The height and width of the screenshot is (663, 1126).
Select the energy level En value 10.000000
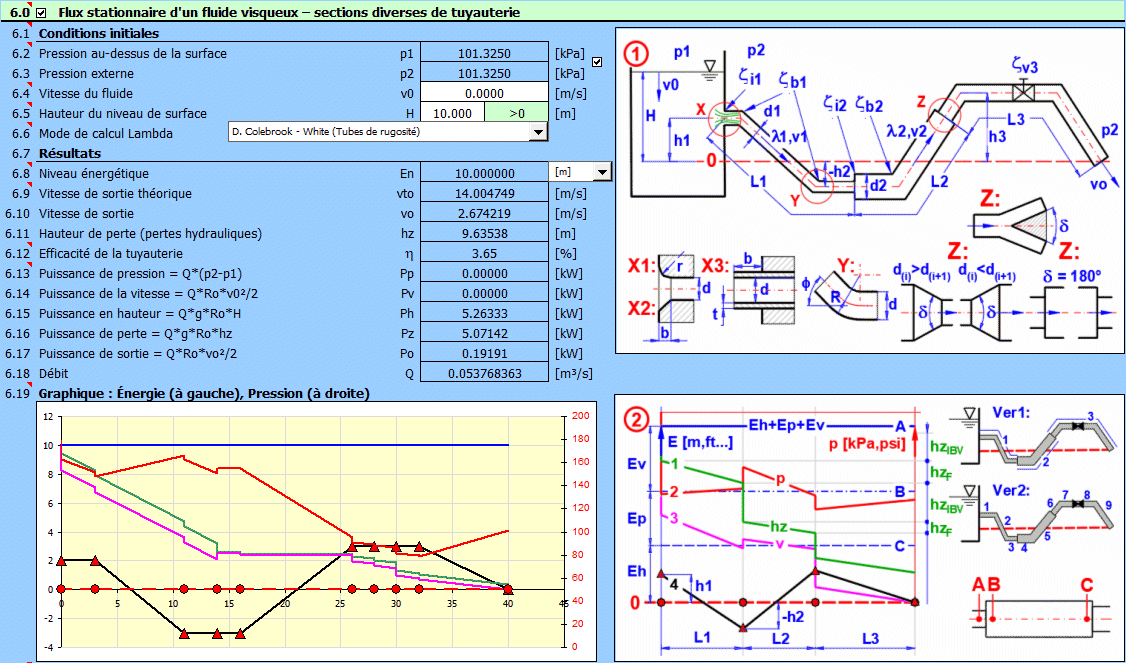(x=485, y=172)
